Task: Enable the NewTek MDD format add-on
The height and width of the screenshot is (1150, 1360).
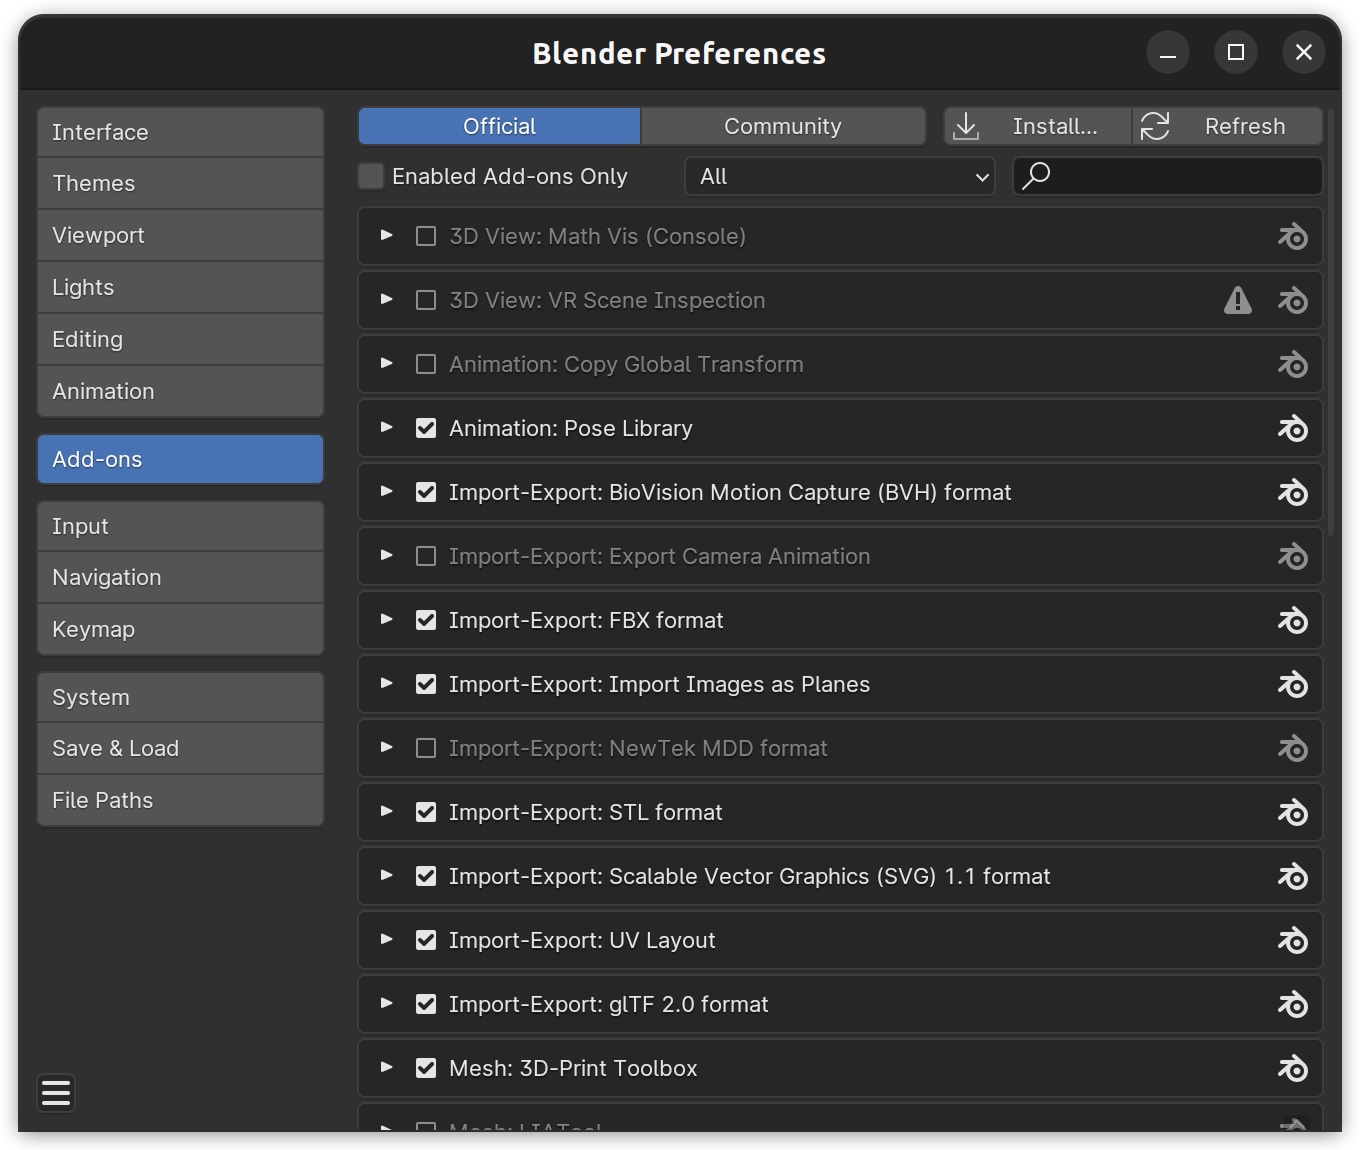Action: tap(426, 748)
